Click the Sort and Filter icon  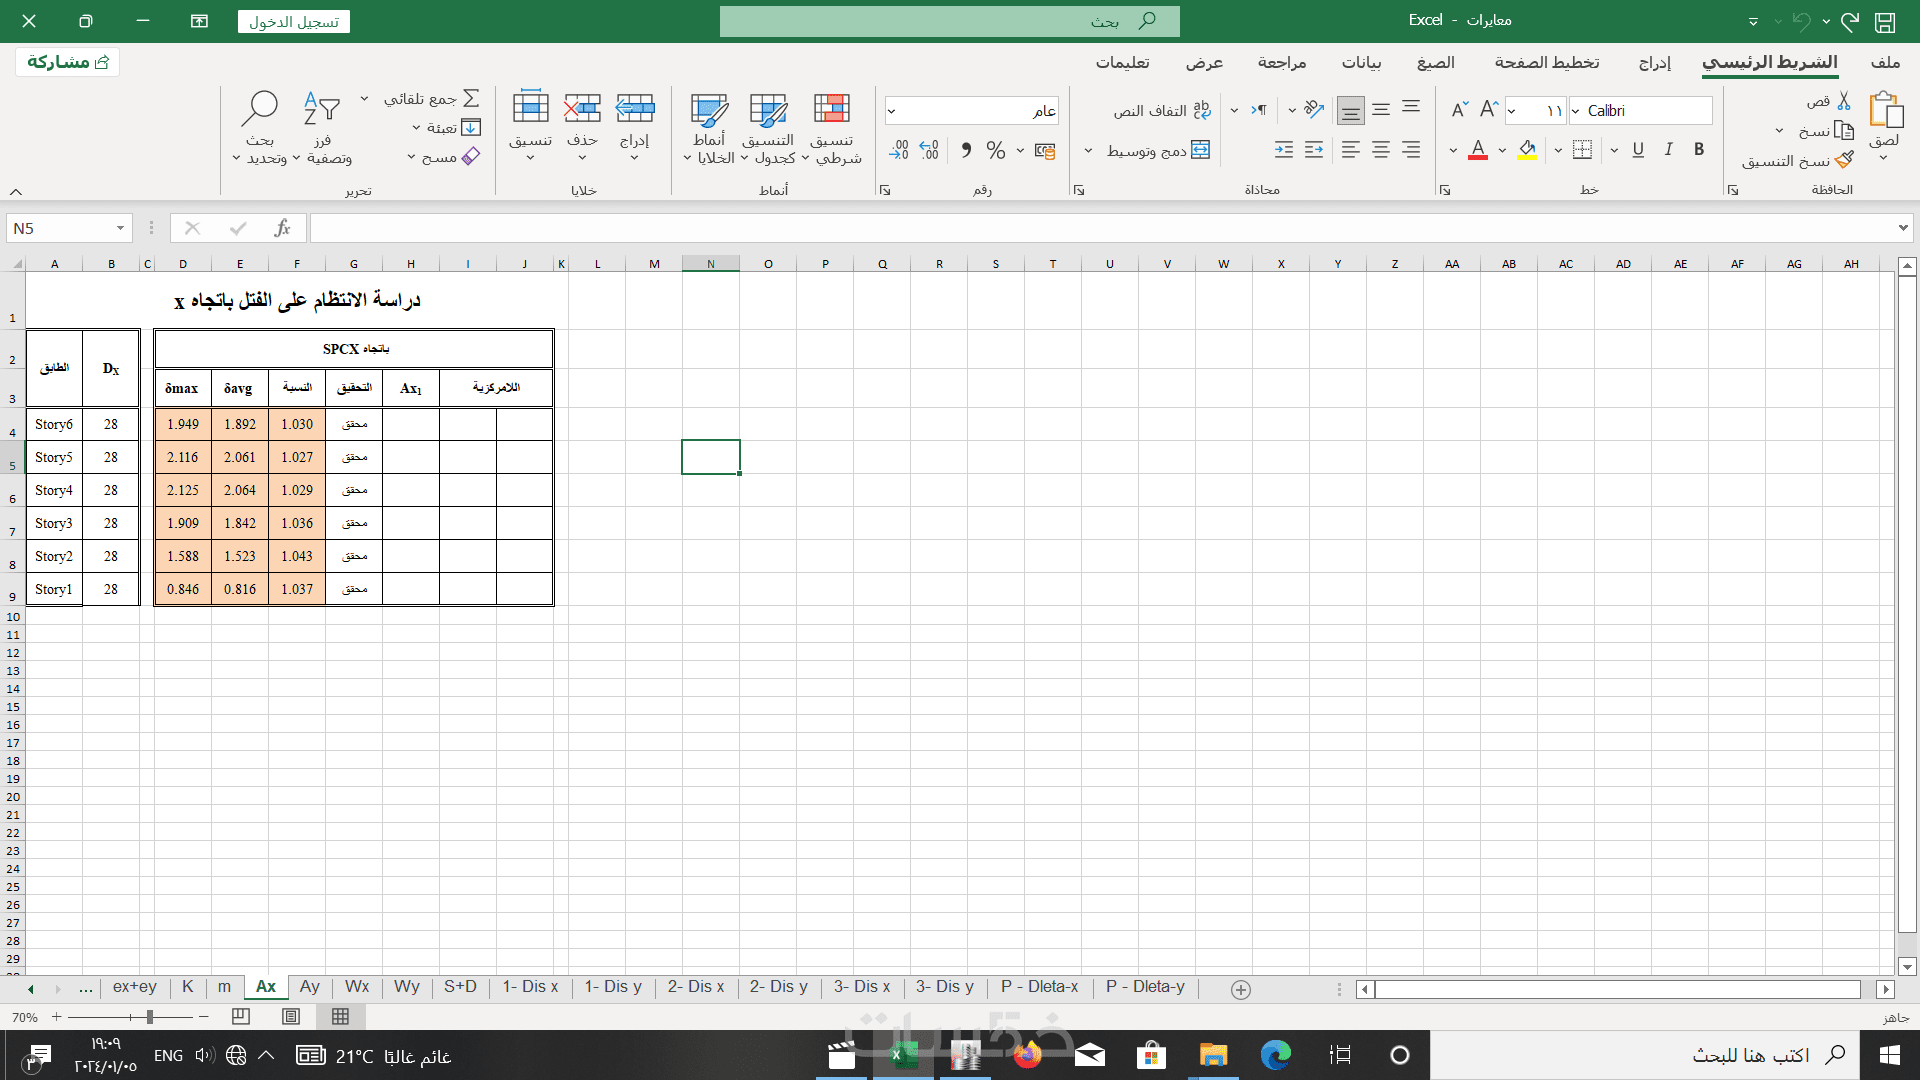[x=322, y=110]
